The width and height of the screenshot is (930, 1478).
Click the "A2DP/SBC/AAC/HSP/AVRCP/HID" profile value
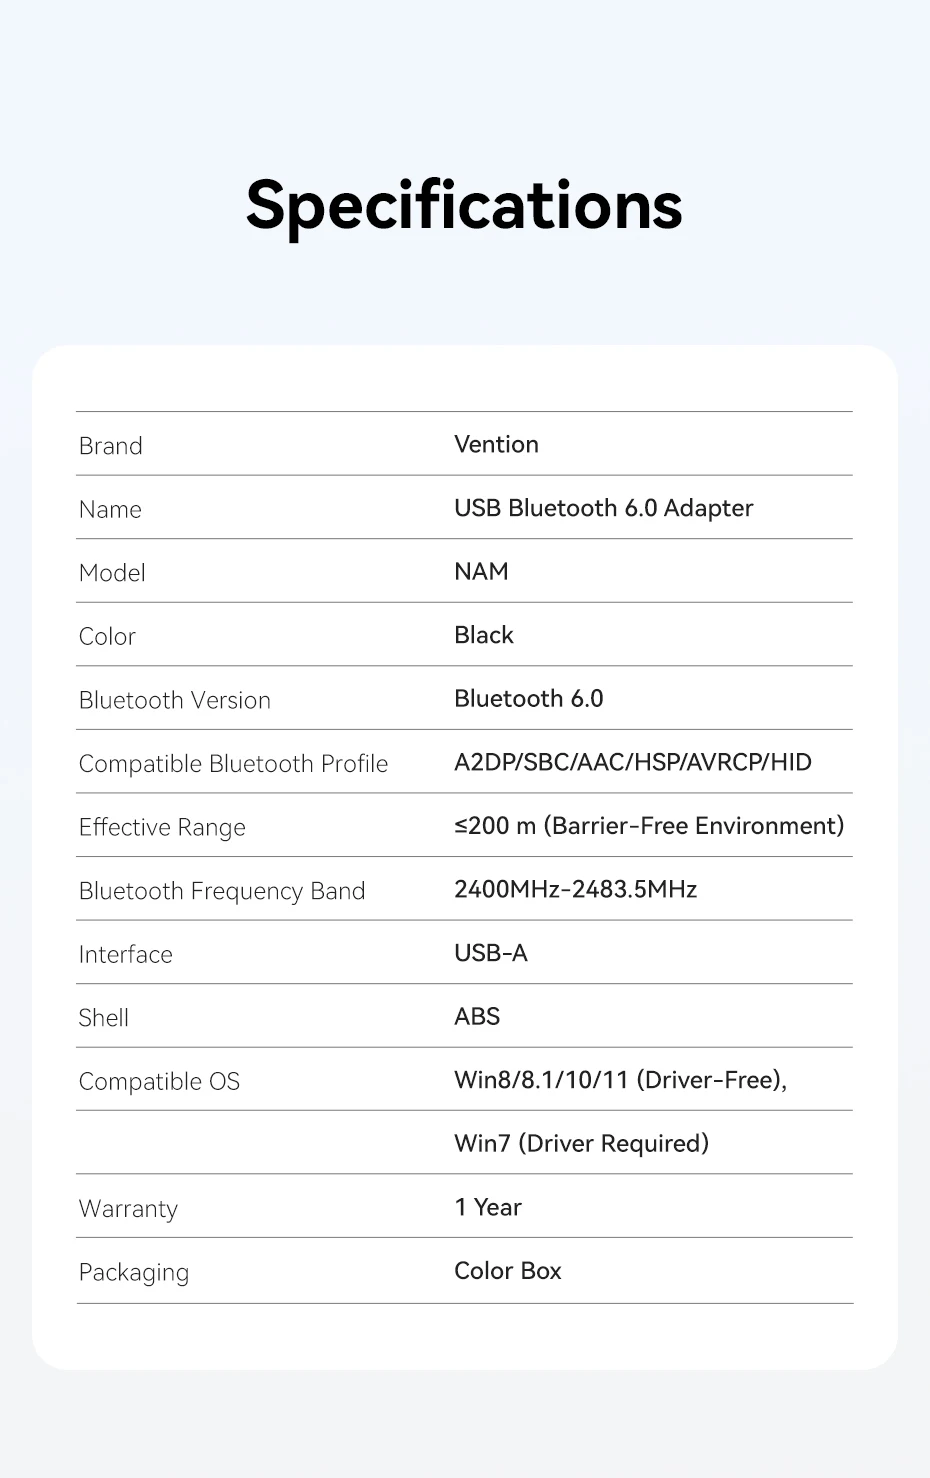pyautogui.click(x=633, y=762)
